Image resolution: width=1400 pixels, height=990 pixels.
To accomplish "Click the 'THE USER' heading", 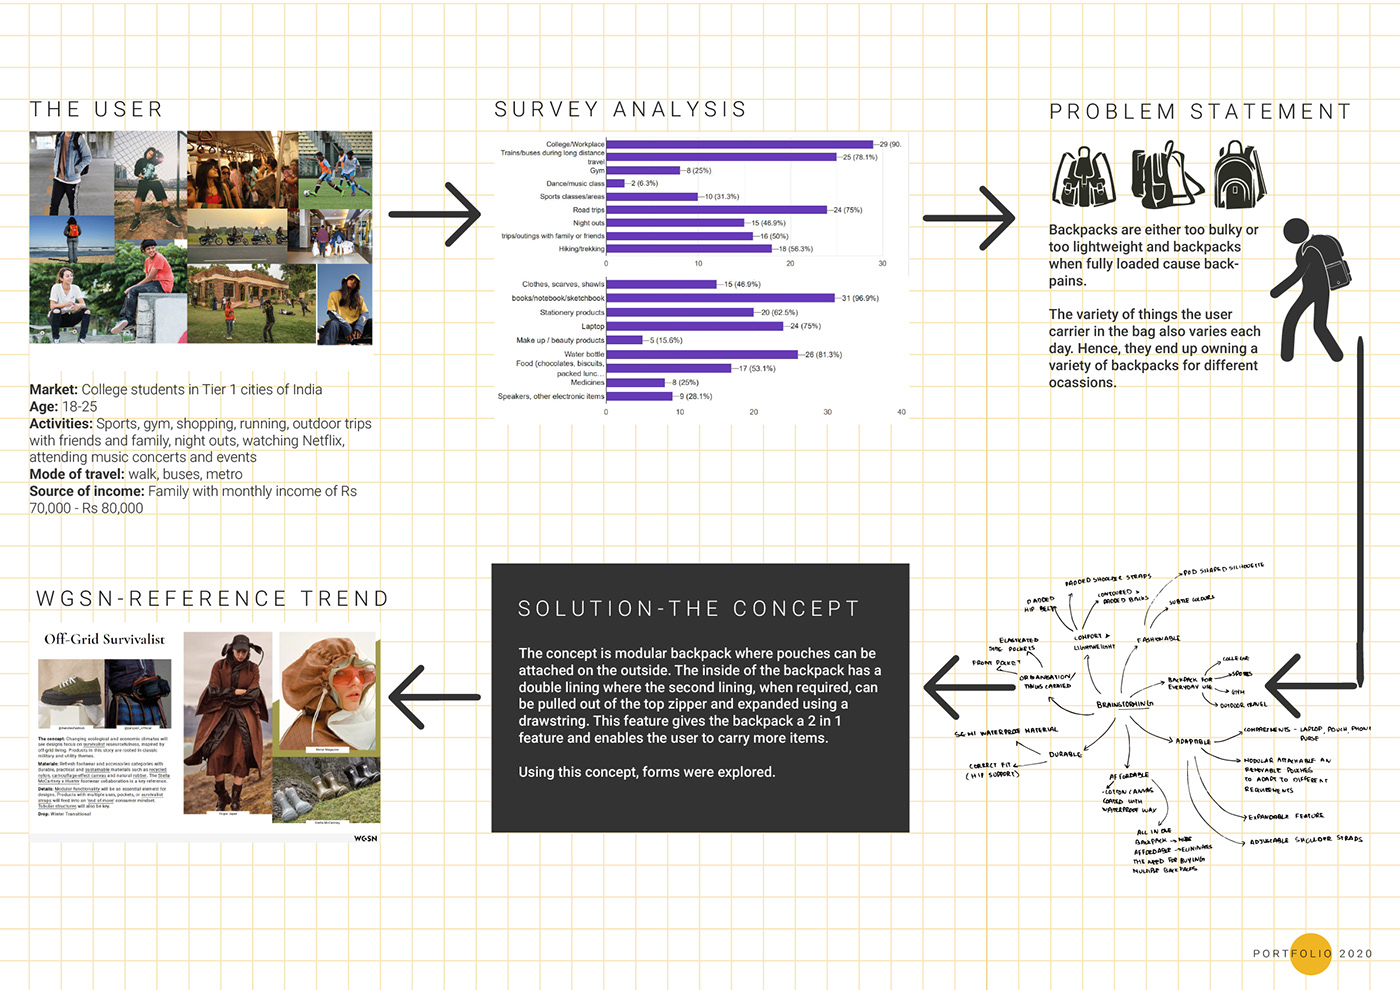I will [96, 109].
